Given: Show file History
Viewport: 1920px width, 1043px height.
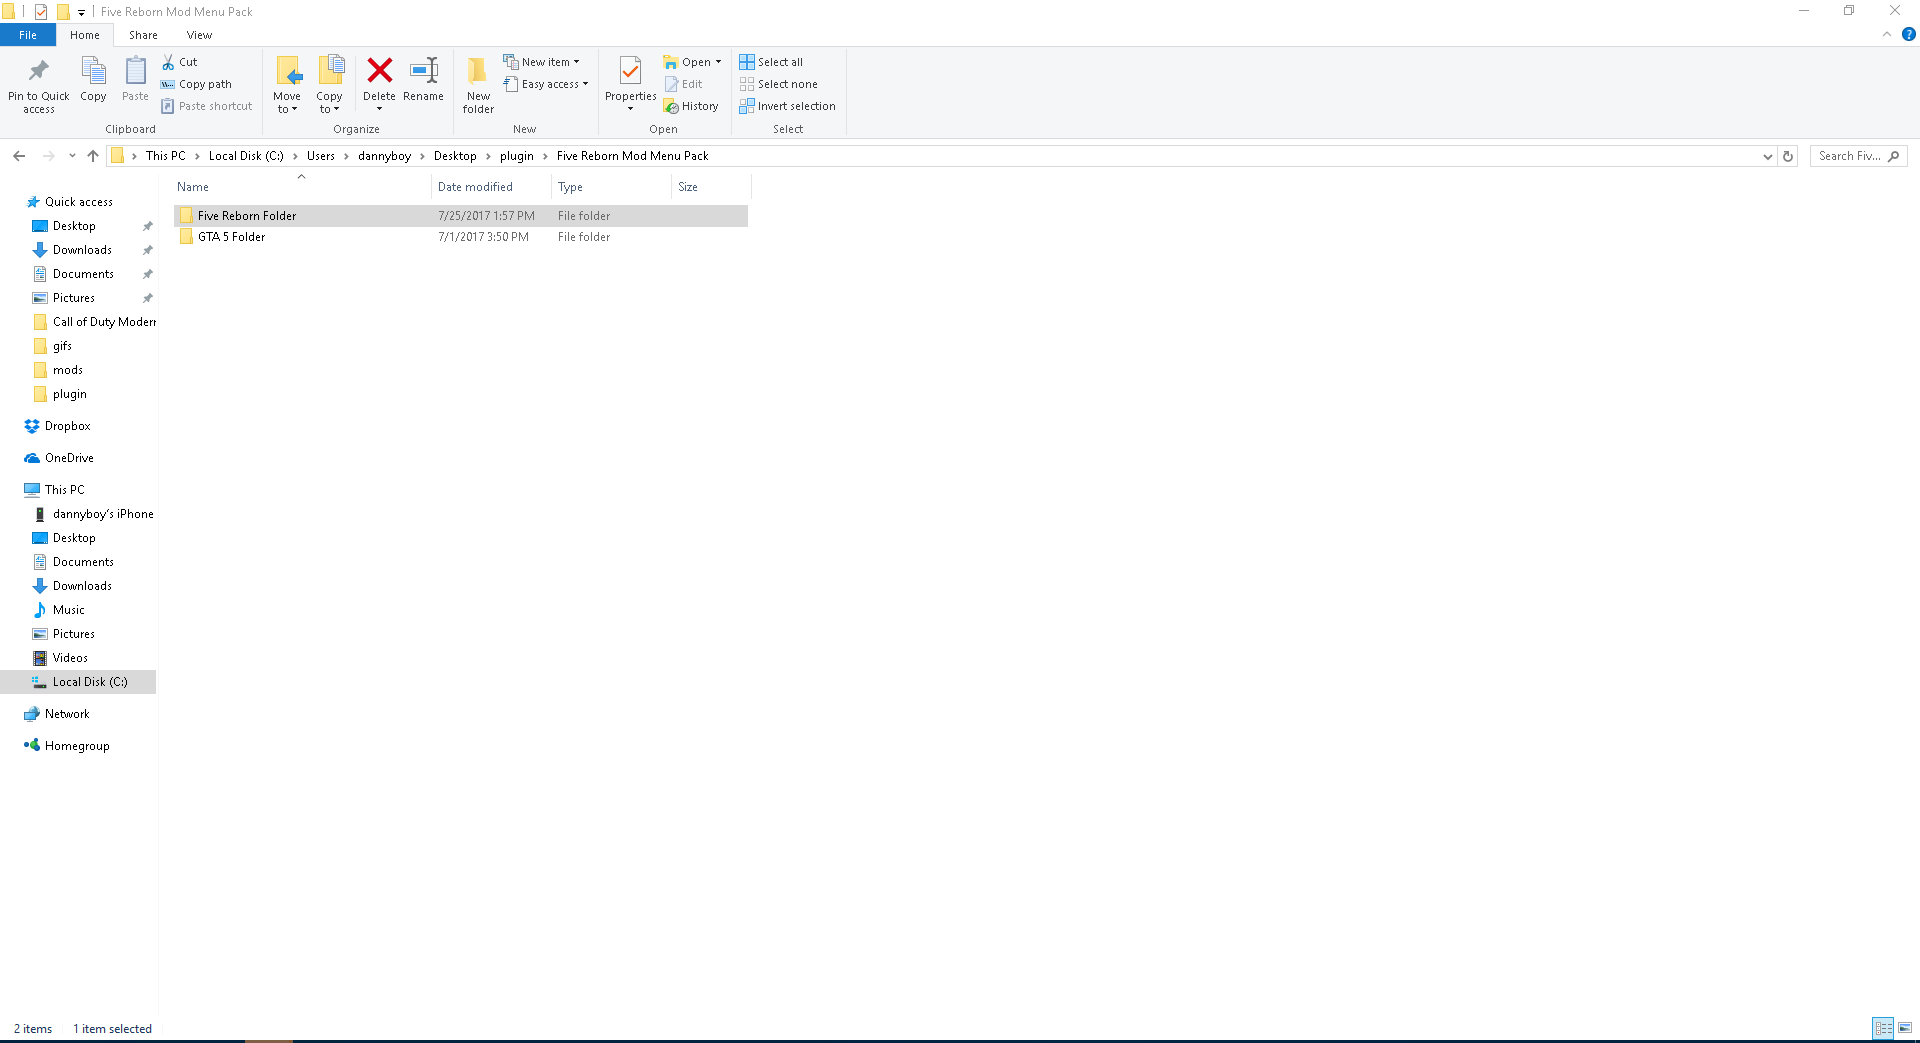Looking at the screenshot, I should pos(691,106).
